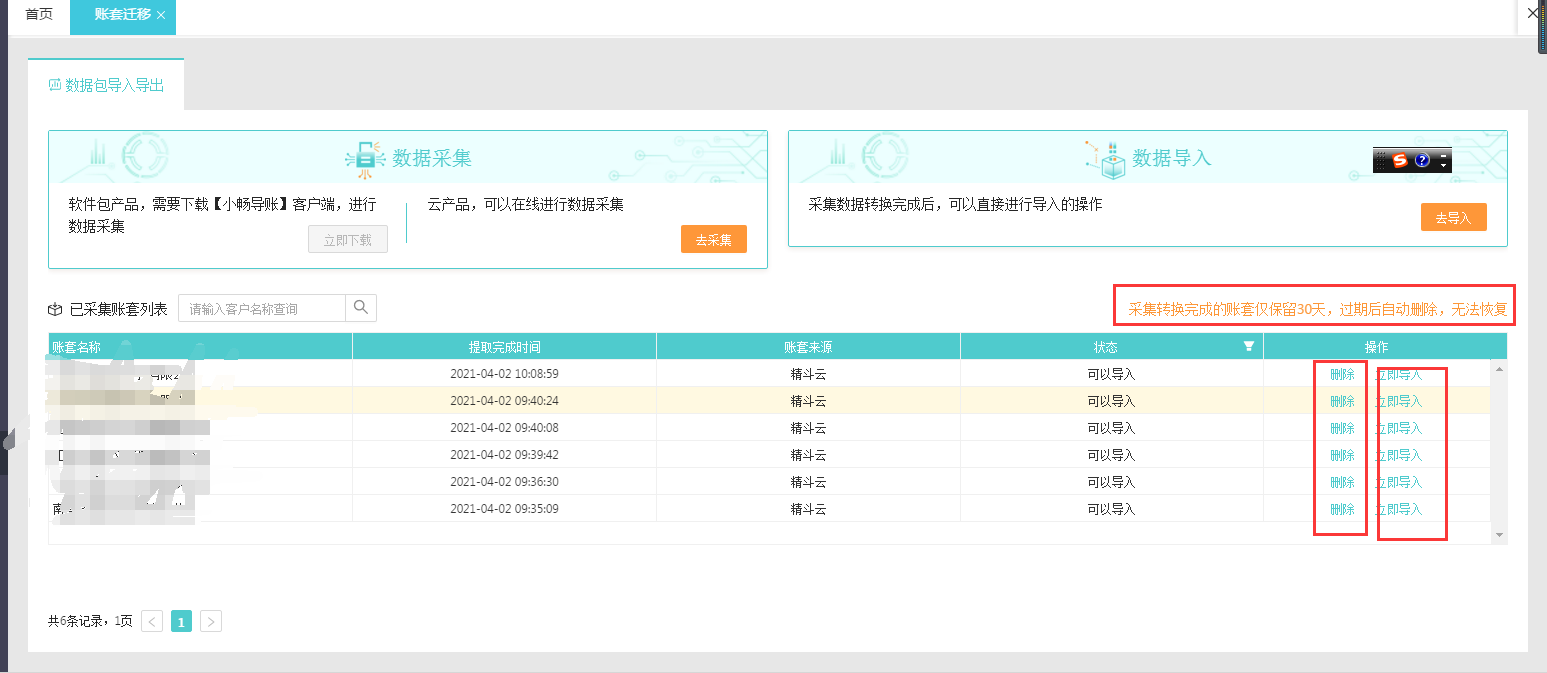The width and height of the screenshot is (1547, 673).
Task: Click the table scrollbar down arrow
Action: click(x=1498, y=536)
